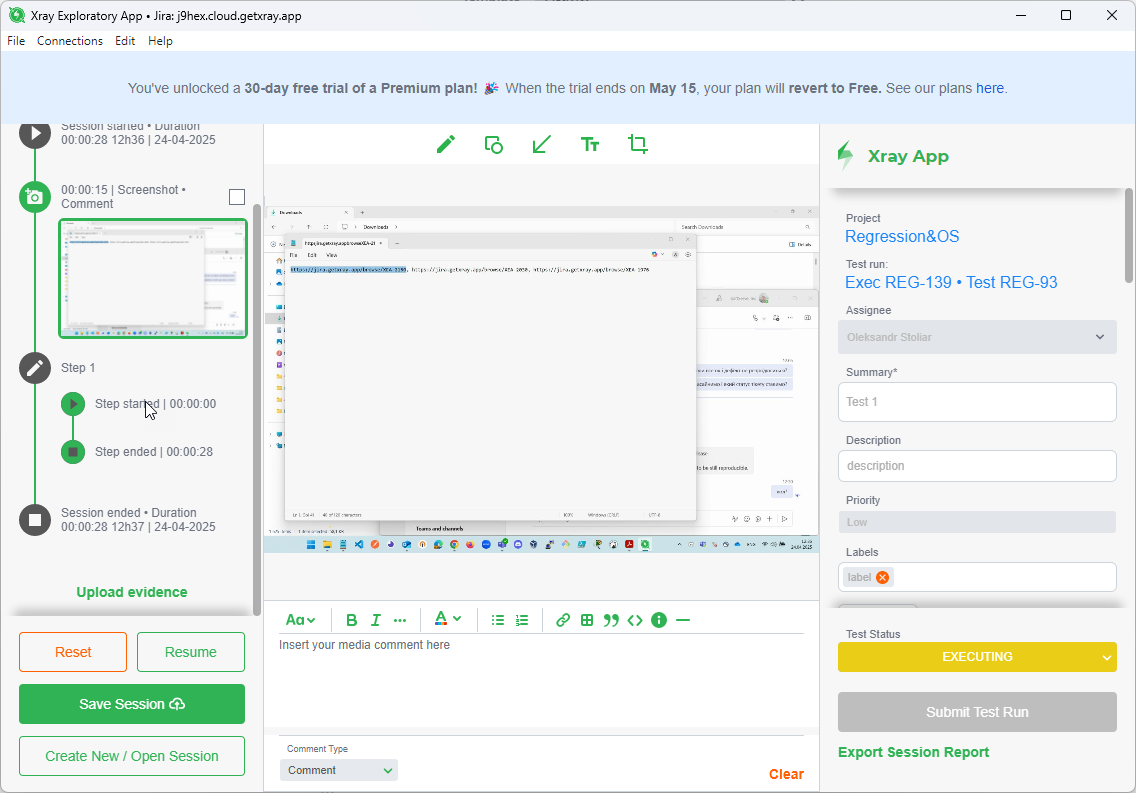Image resolution: width=1136 pixels, height=793 pixels.
Task: Toggle bold formatting in comment editor
Action: coord(351,620)
